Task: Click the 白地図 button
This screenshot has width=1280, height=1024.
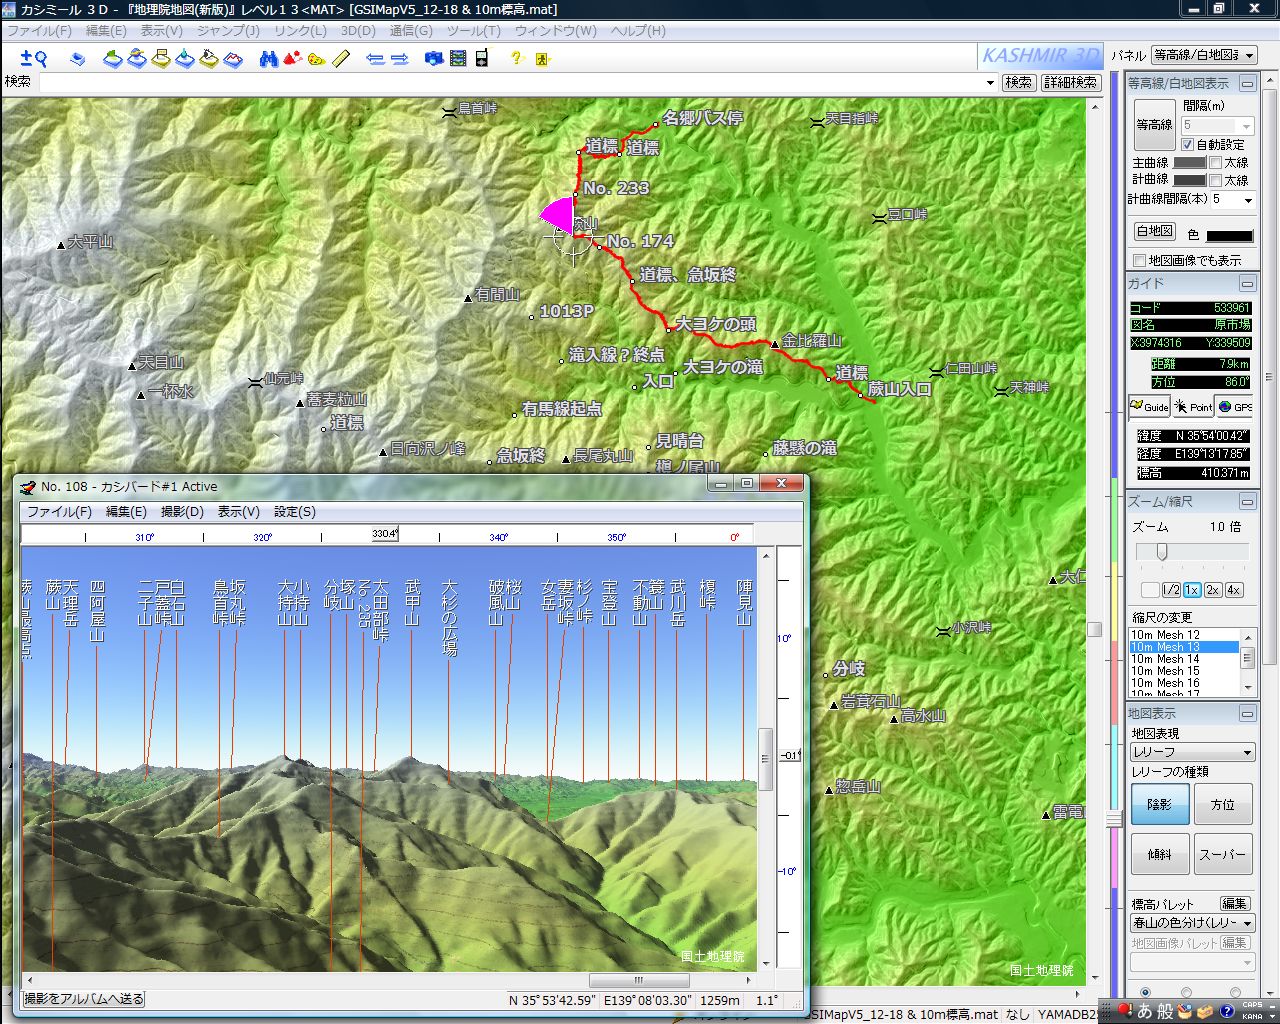Action: tap(1154, 231)
